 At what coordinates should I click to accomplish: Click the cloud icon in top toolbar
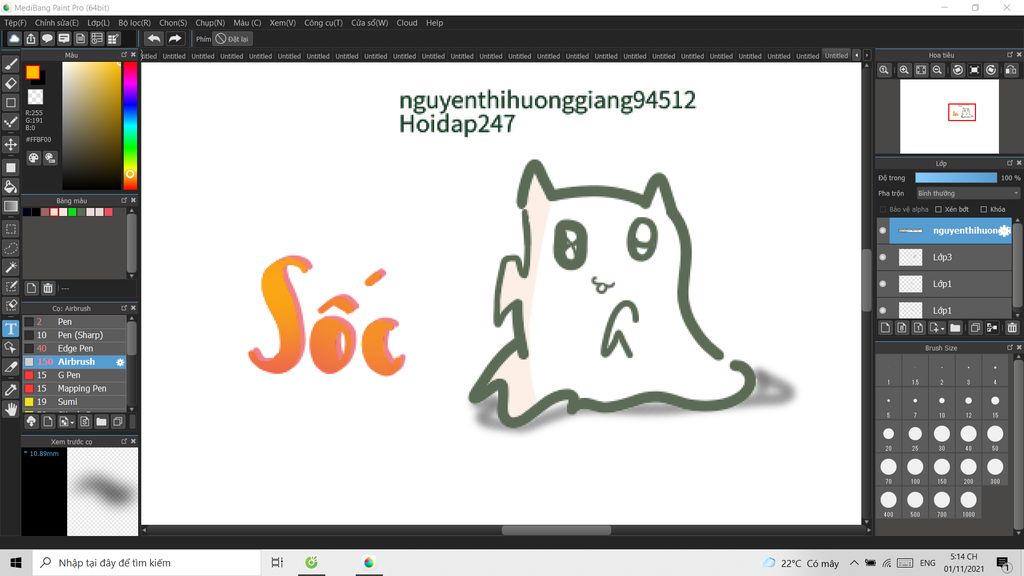pos(14,39)
